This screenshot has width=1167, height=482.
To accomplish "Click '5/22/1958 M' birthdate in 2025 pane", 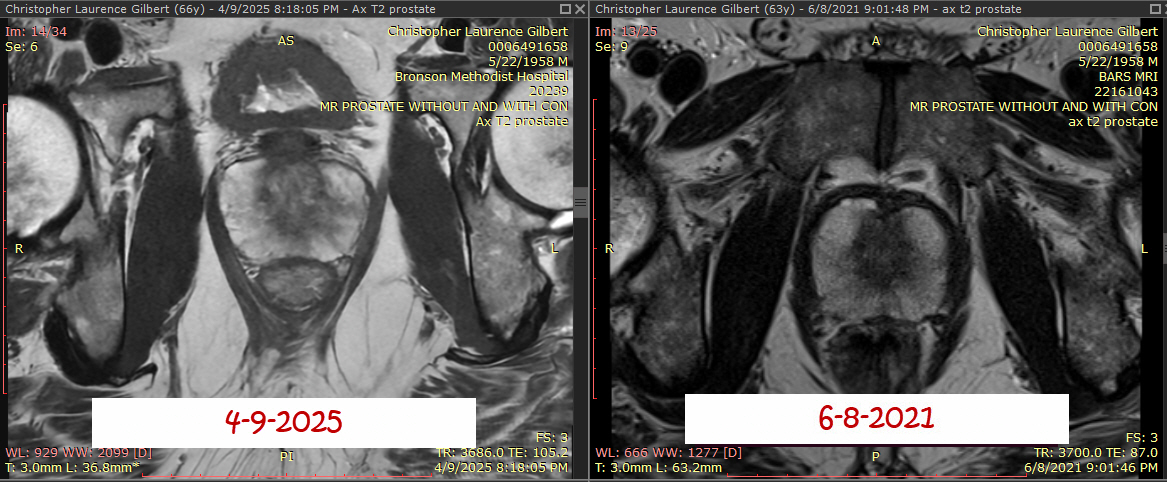I will [528, 61].
